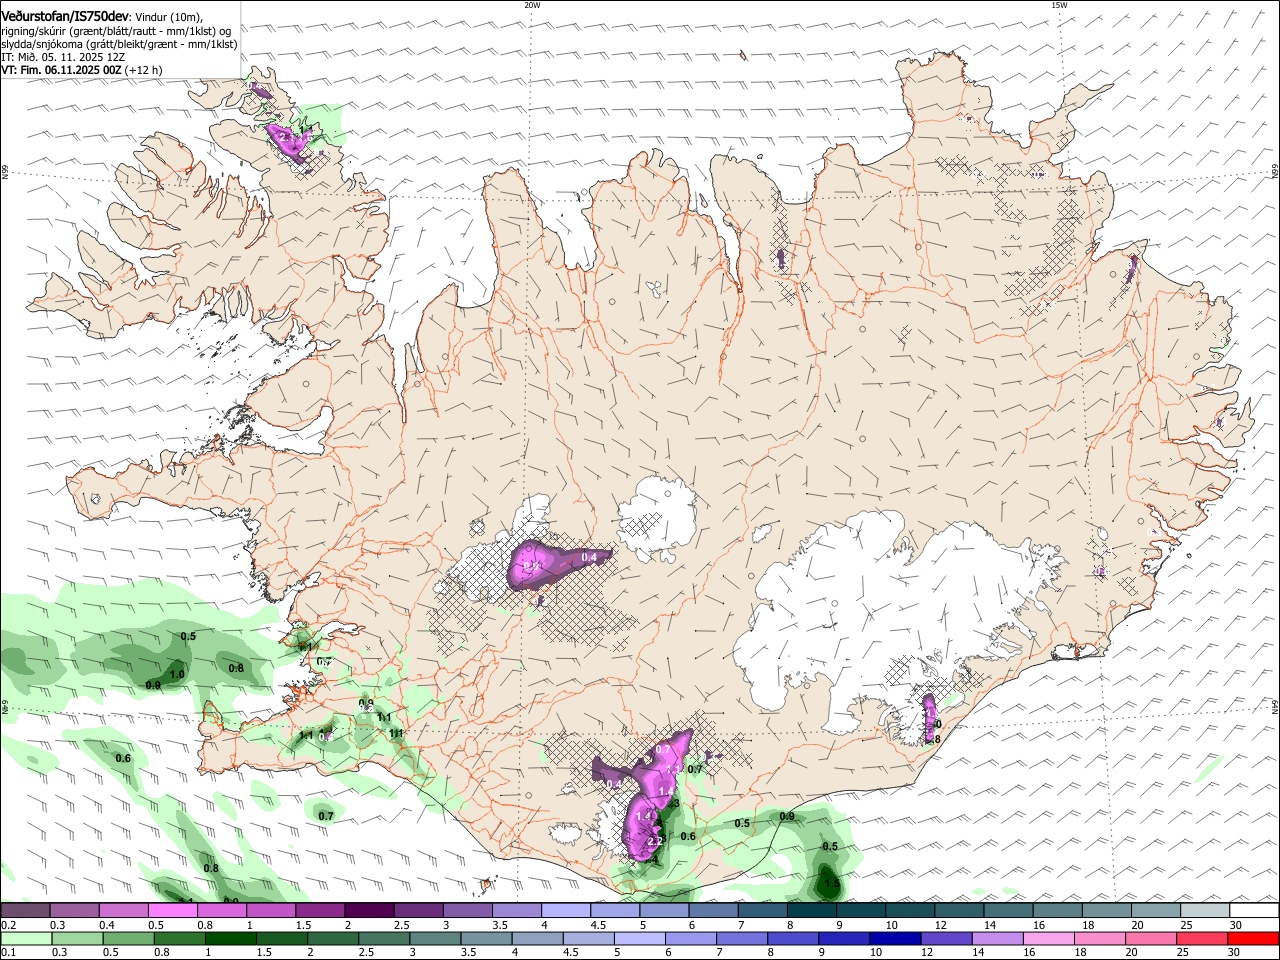Viewport: 1280px width, 960px height.
Task: Pick the white snow legend swatch after 30
Action: pos(1255,910)
